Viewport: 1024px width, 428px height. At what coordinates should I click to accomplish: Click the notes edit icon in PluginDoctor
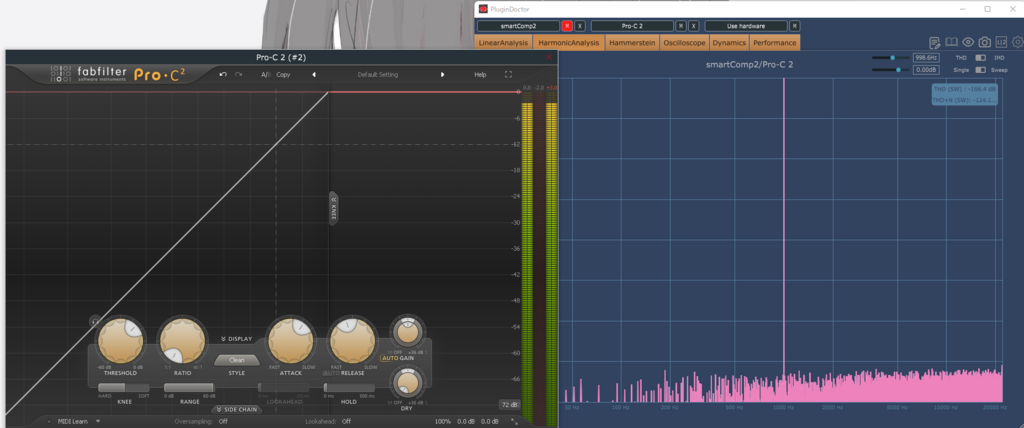935,42
